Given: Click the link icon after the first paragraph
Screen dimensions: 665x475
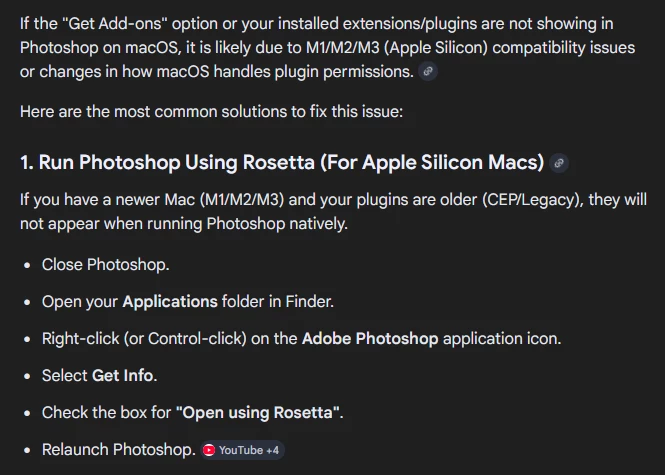Looking at the screenshot, I should point(428,72).
